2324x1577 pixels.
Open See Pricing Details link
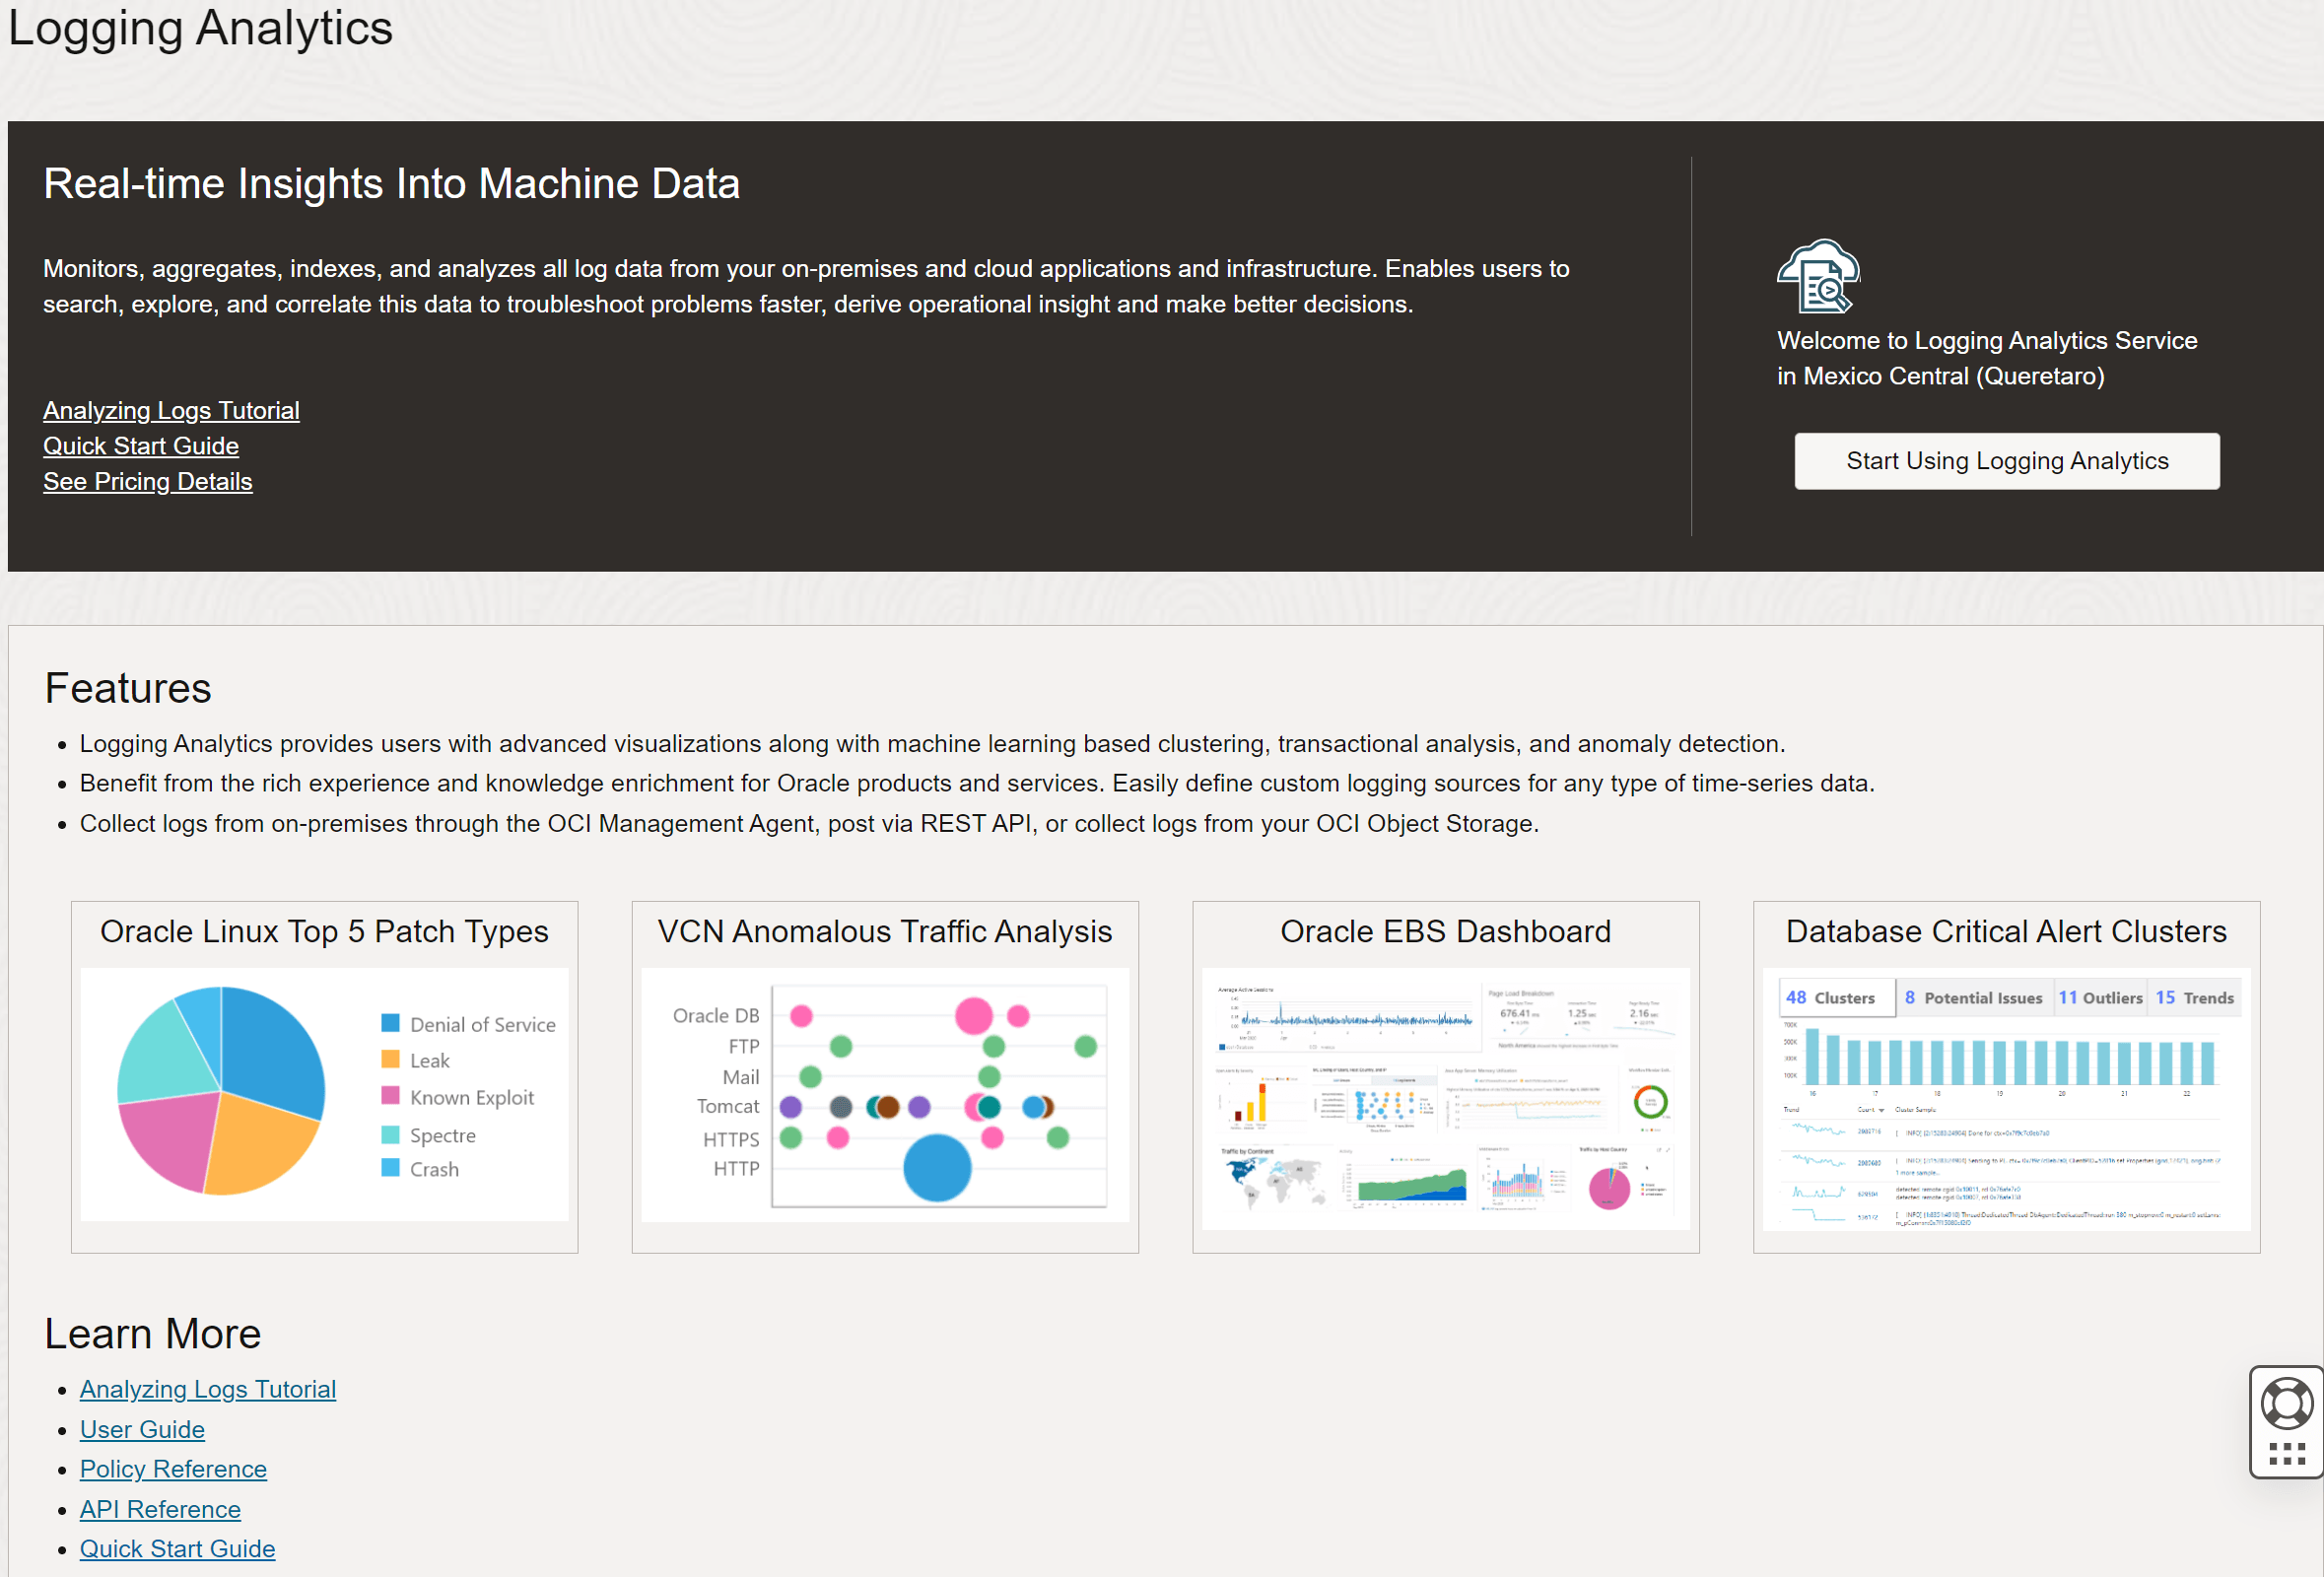[148, 481]
